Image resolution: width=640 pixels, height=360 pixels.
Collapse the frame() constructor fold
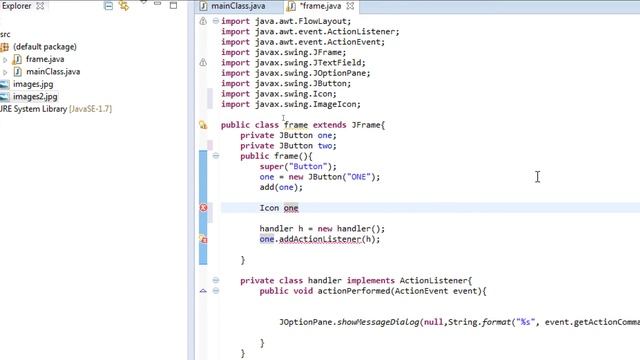point(216,156)
